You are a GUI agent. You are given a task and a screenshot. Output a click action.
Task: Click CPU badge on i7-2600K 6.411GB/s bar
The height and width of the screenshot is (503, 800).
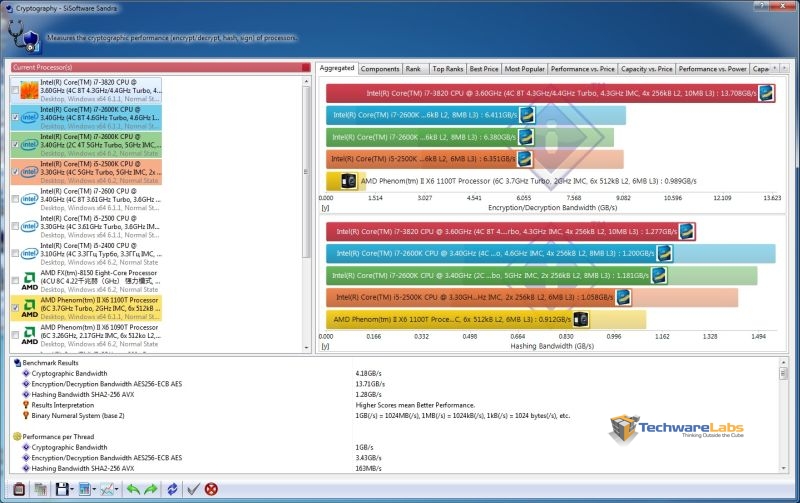527,115
